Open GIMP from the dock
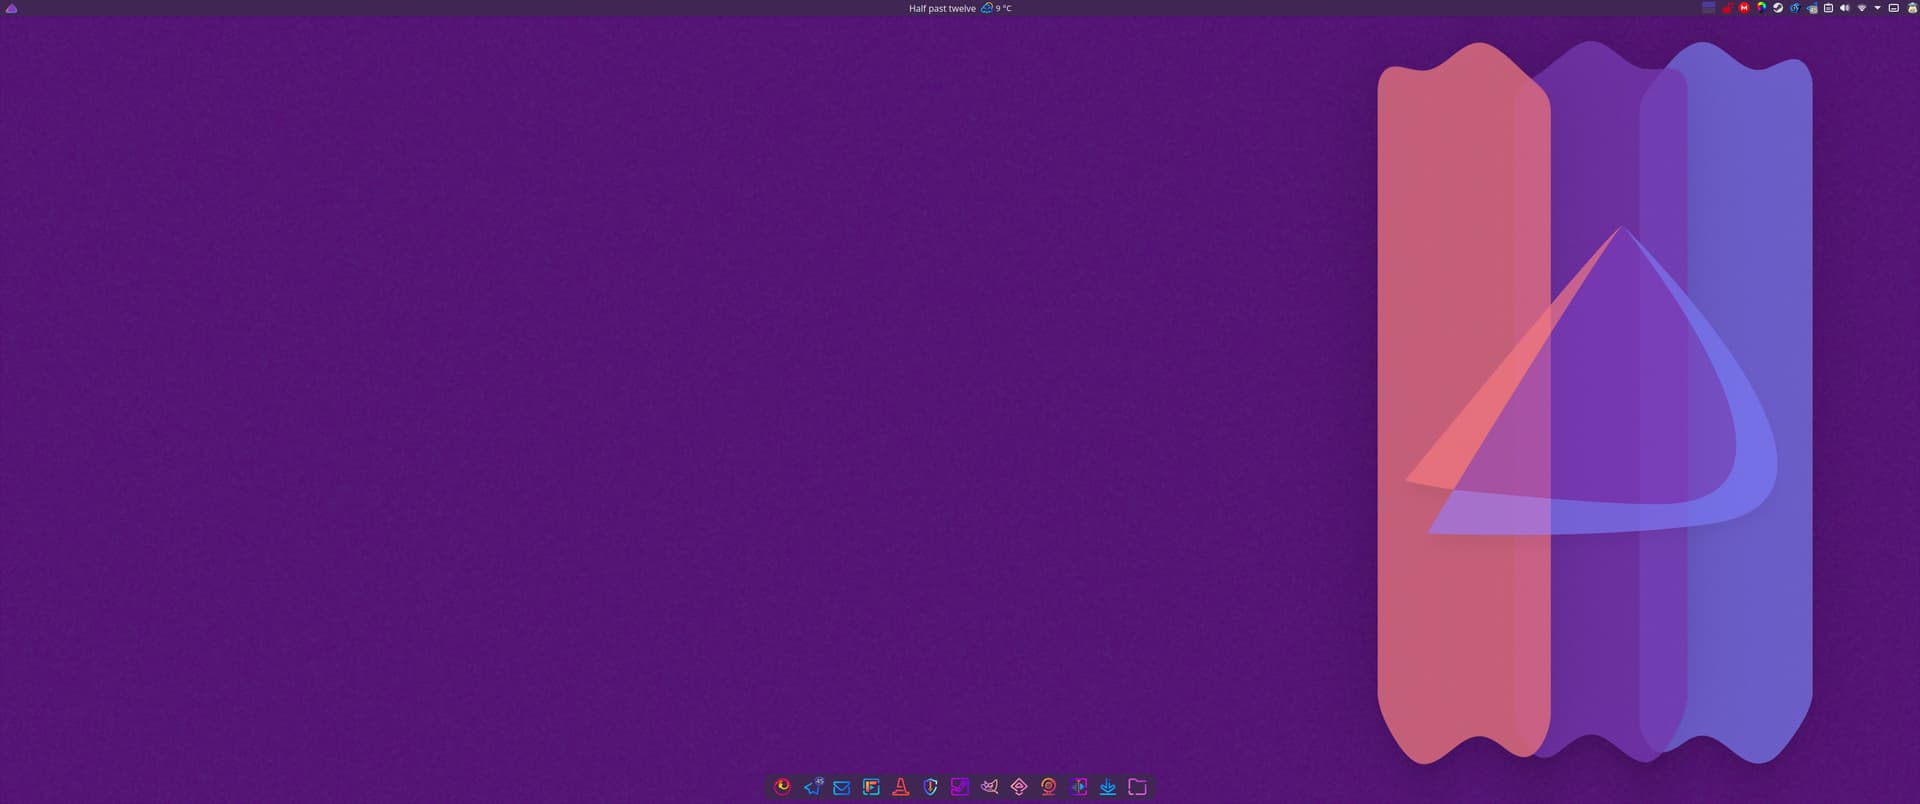Image resolution: width=1920 pixels, height=804 pixels. [989, 787]
